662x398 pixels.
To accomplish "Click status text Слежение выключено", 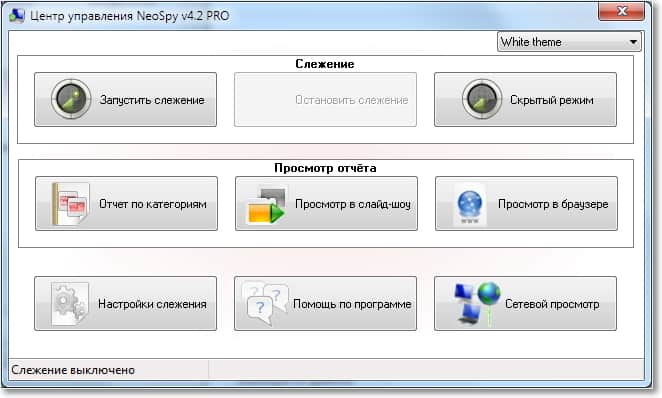I will tap(73, 370).
